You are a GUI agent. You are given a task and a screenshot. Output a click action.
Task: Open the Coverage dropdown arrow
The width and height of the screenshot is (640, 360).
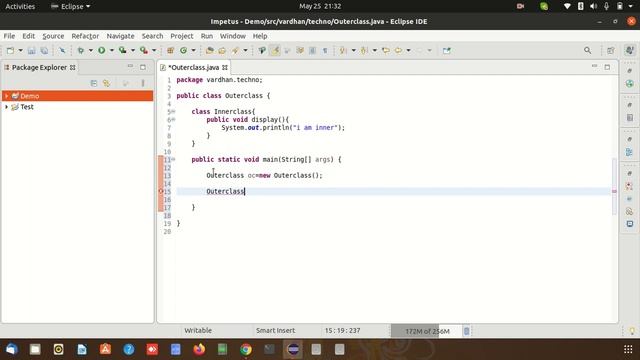click(x=133, y=51)
